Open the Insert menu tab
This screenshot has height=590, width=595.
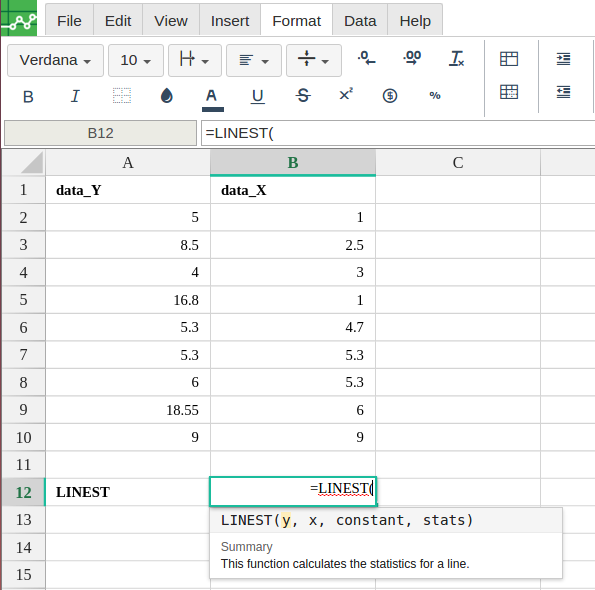click(x=230, y=20)
